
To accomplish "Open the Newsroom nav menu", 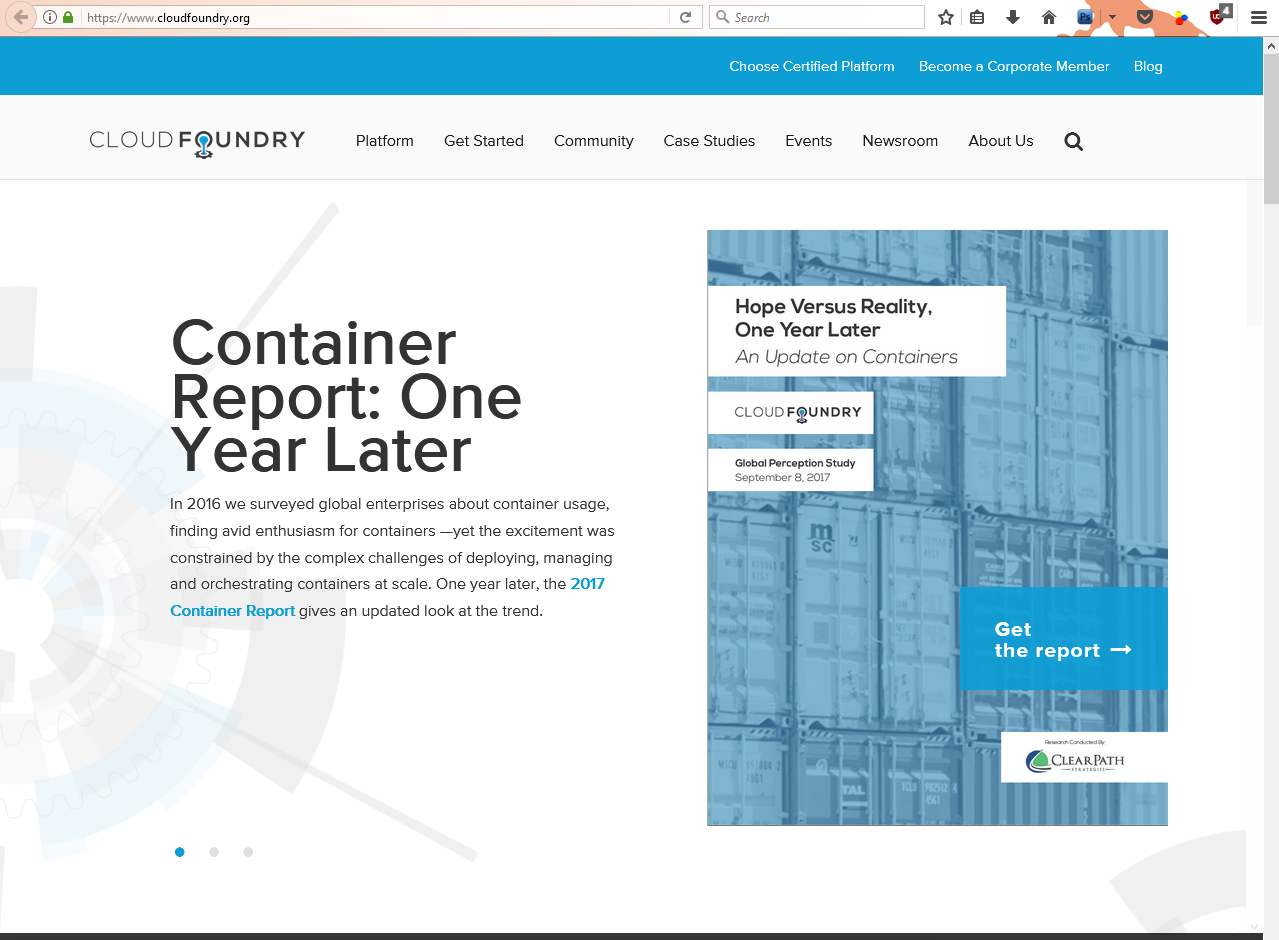I will pos(900,141).
